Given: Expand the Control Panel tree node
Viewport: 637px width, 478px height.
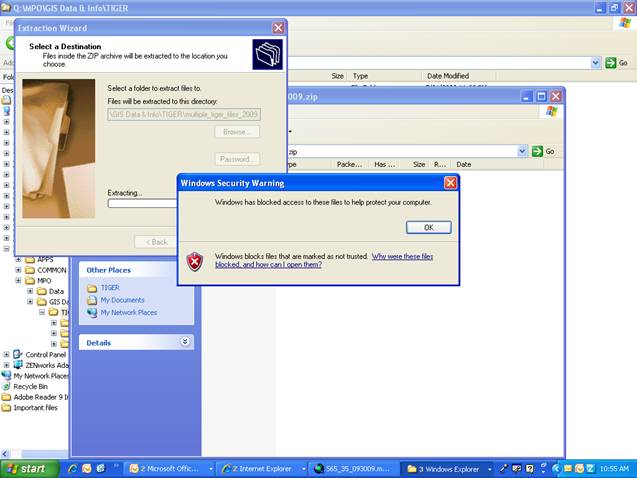Looking at the screenshot, I should (6, 354).
